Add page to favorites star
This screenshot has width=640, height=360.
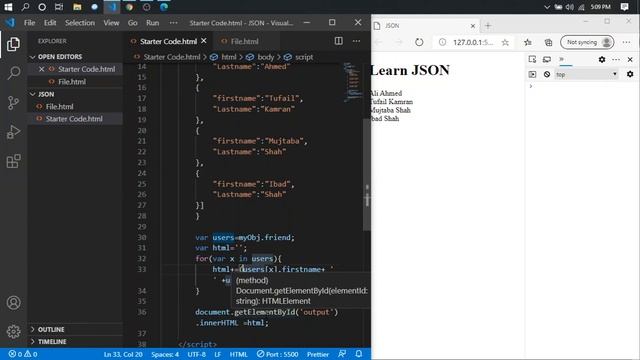tap(505, 42)
